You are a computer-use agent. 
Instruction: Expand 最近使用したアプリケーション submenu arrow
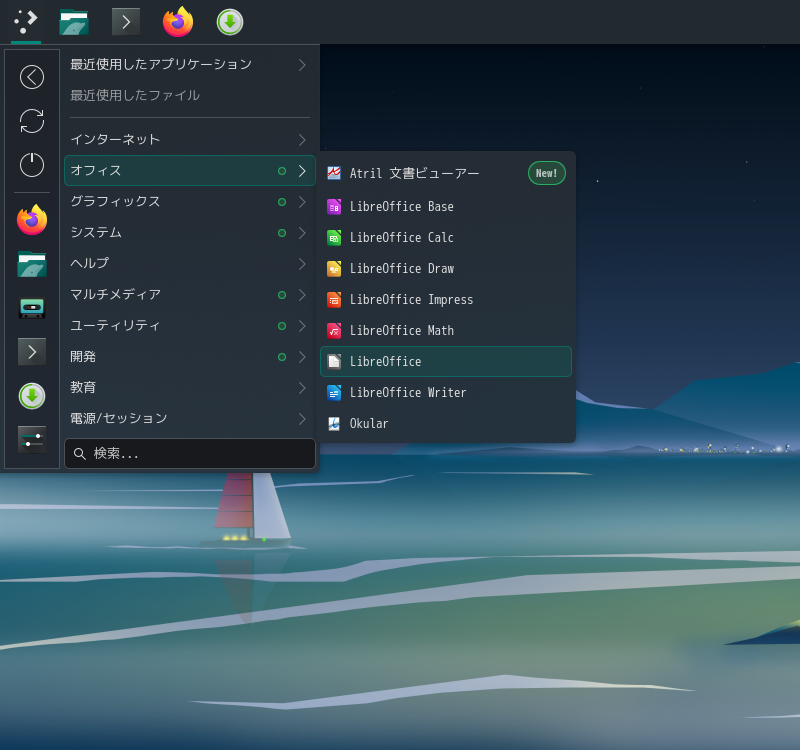tap(302, 65)
